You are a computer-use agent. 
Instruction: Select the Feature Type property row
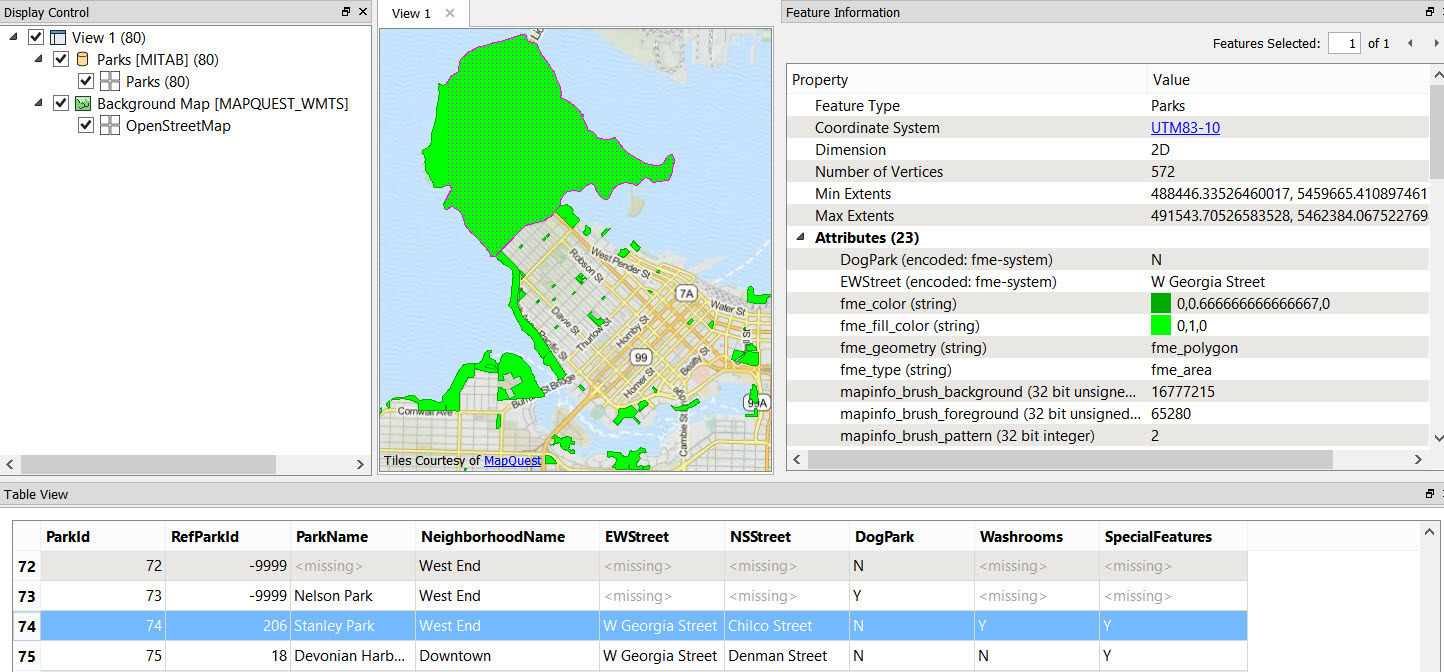(1109, 106)
